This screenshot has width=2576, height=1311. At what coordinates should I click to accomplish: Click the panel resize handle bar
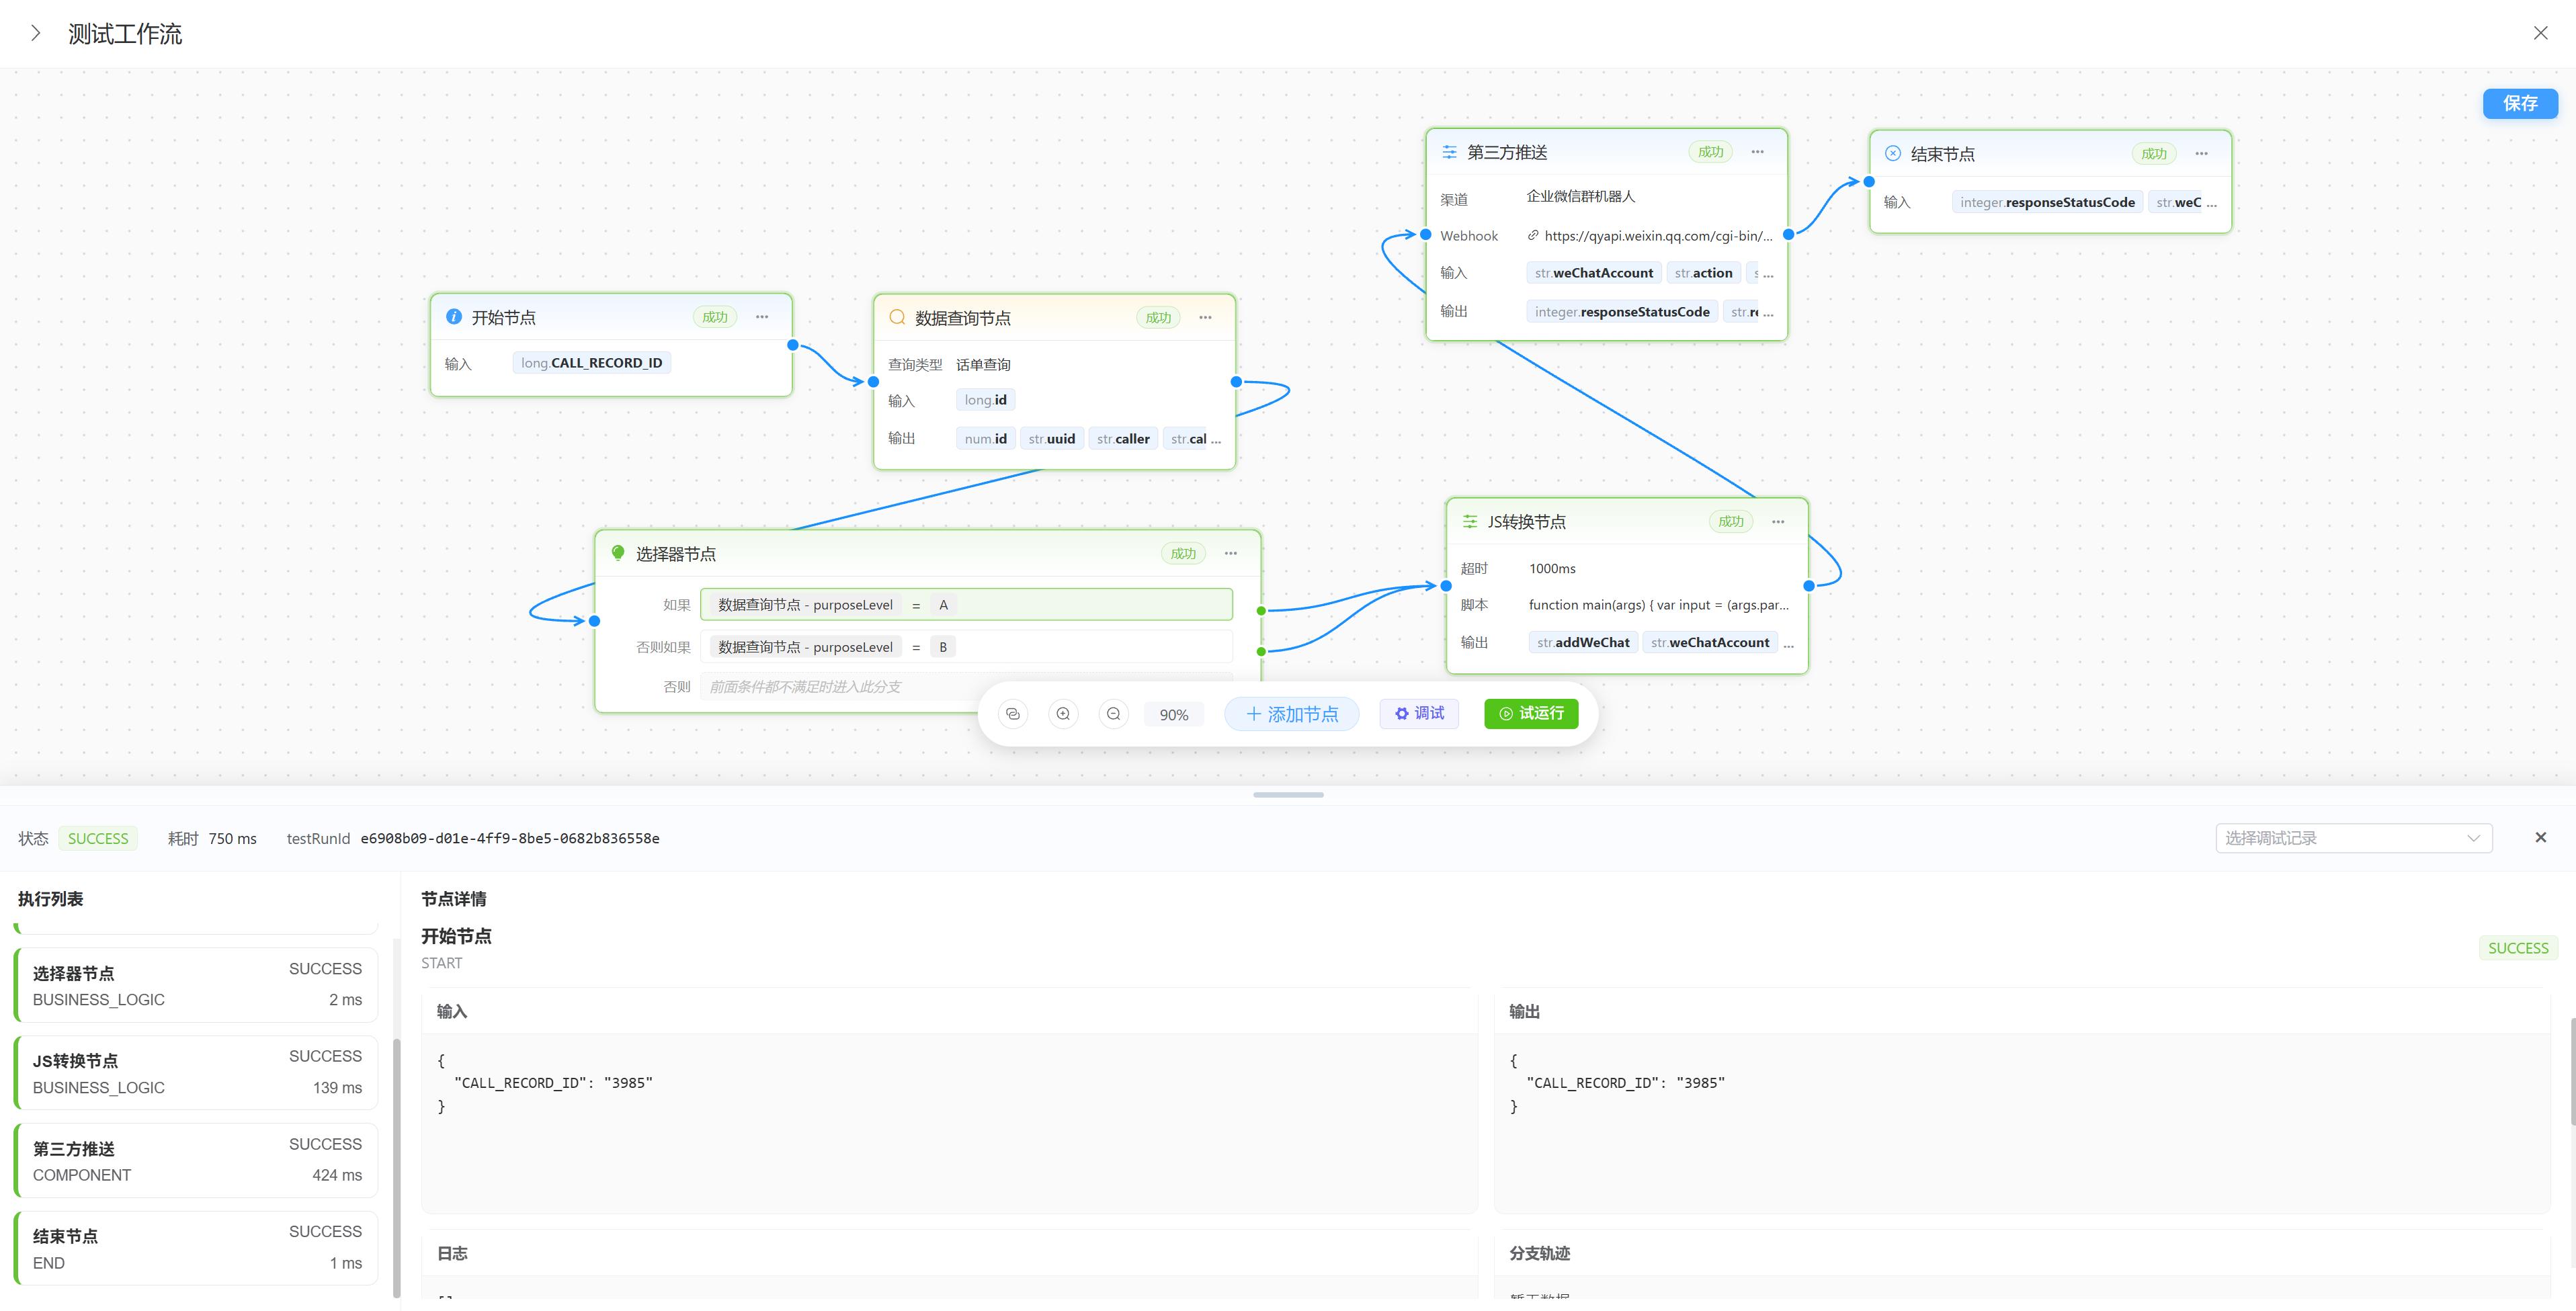click(x=1288, y=795)
